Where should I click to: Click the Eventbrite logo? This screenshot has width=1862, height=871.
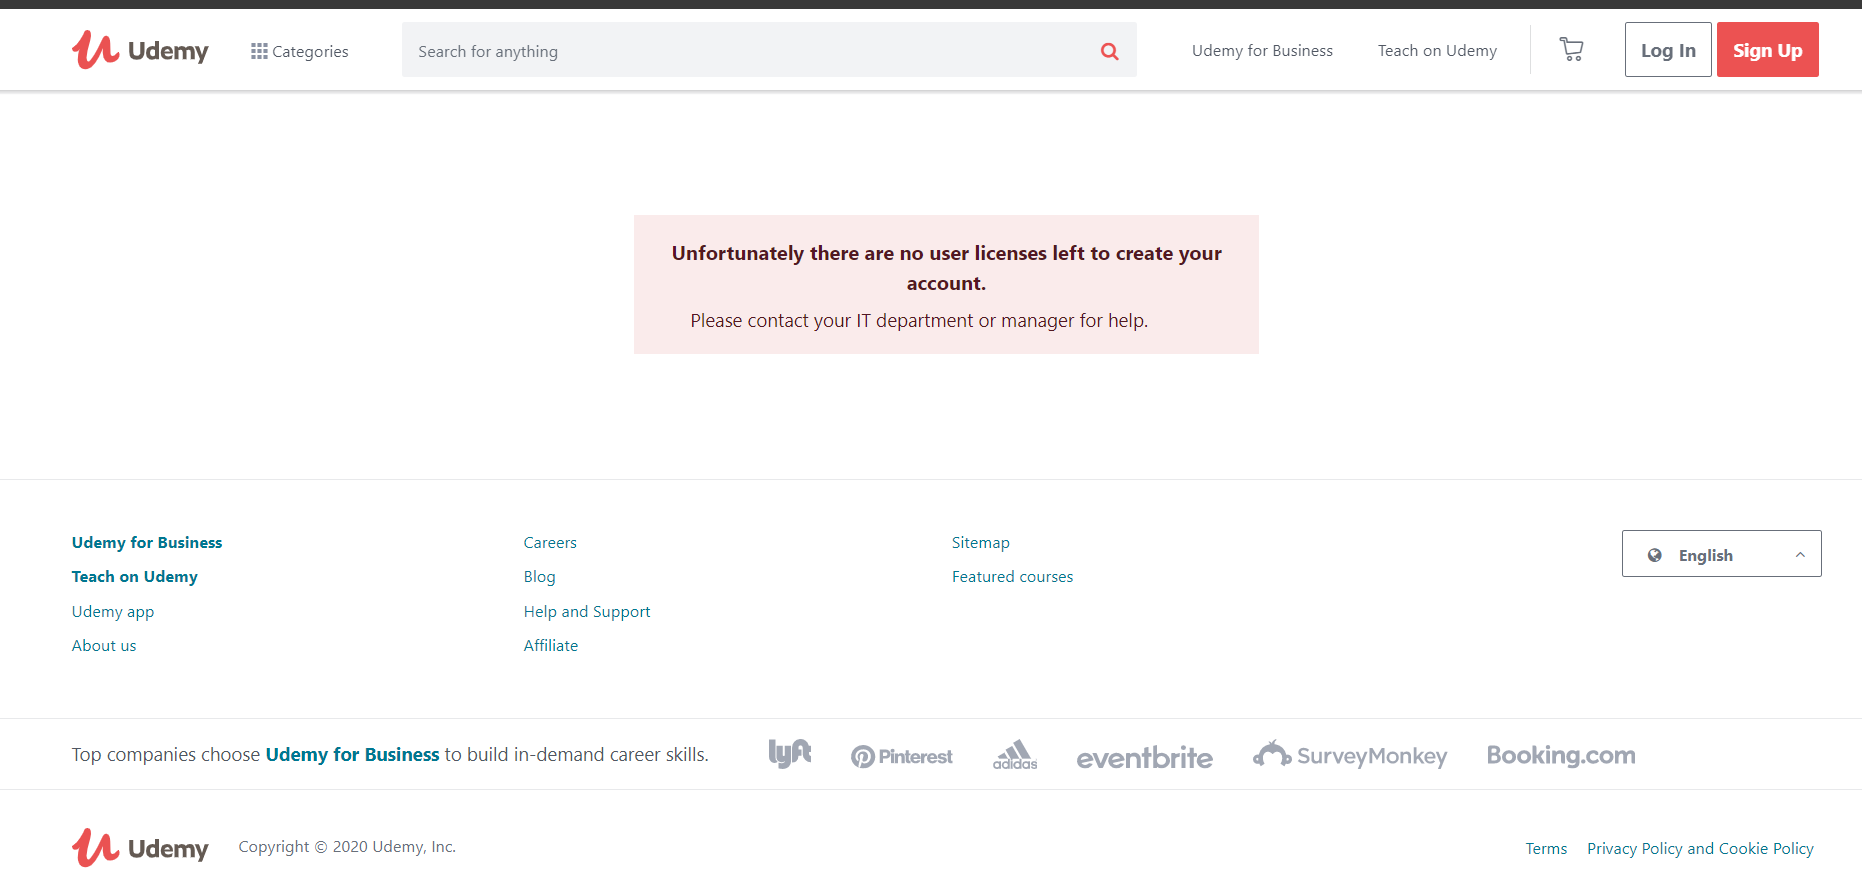1144,757
